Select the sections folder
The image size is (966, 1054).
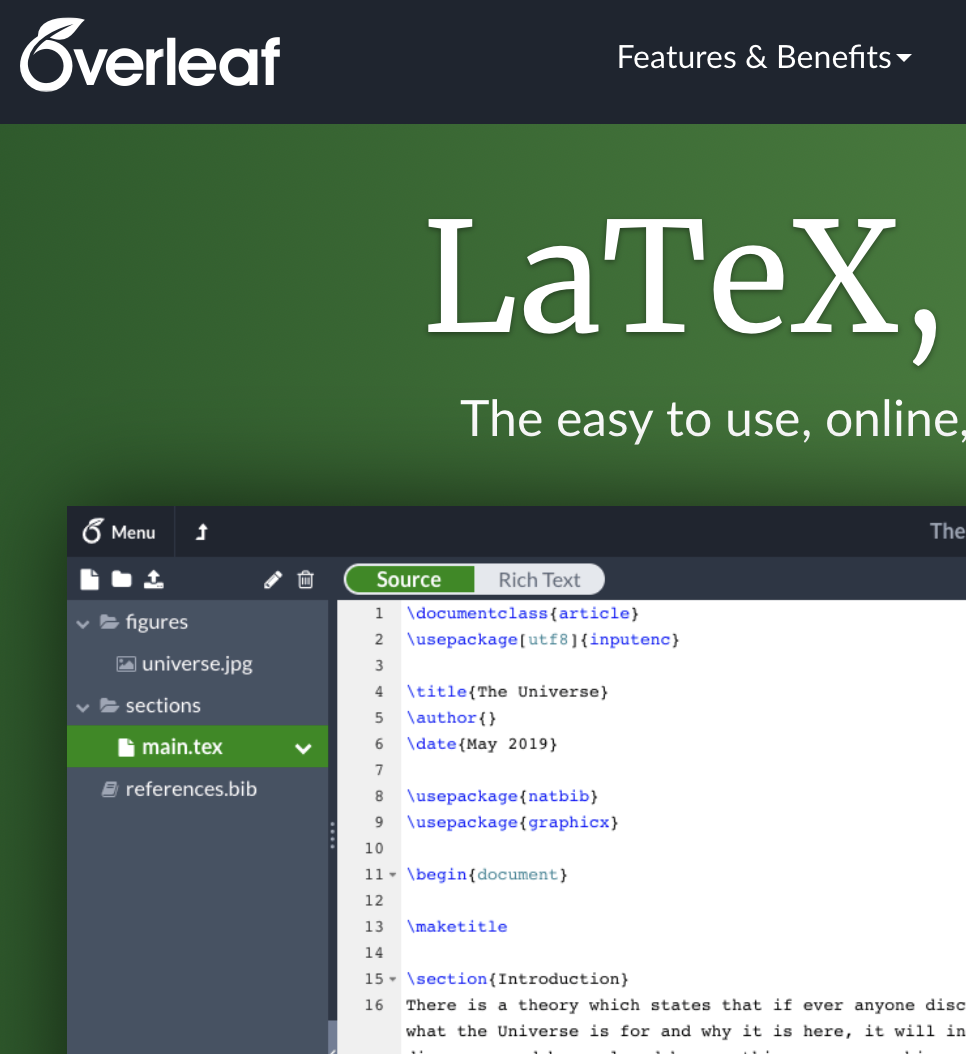coord(163,705)
